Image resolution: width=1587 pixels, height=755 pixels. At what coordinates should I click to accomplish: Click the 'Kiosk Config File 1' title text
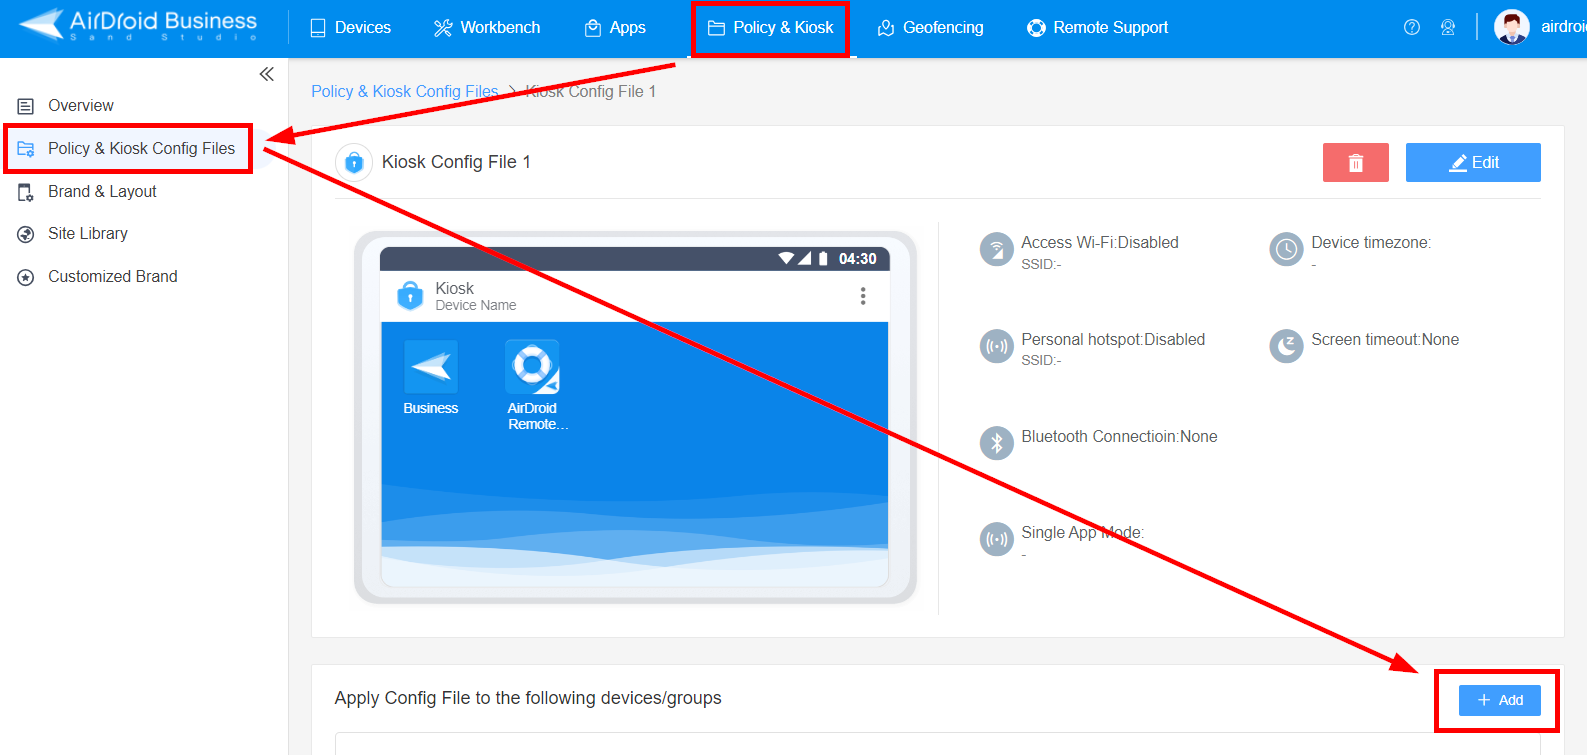tap(456, 162)
